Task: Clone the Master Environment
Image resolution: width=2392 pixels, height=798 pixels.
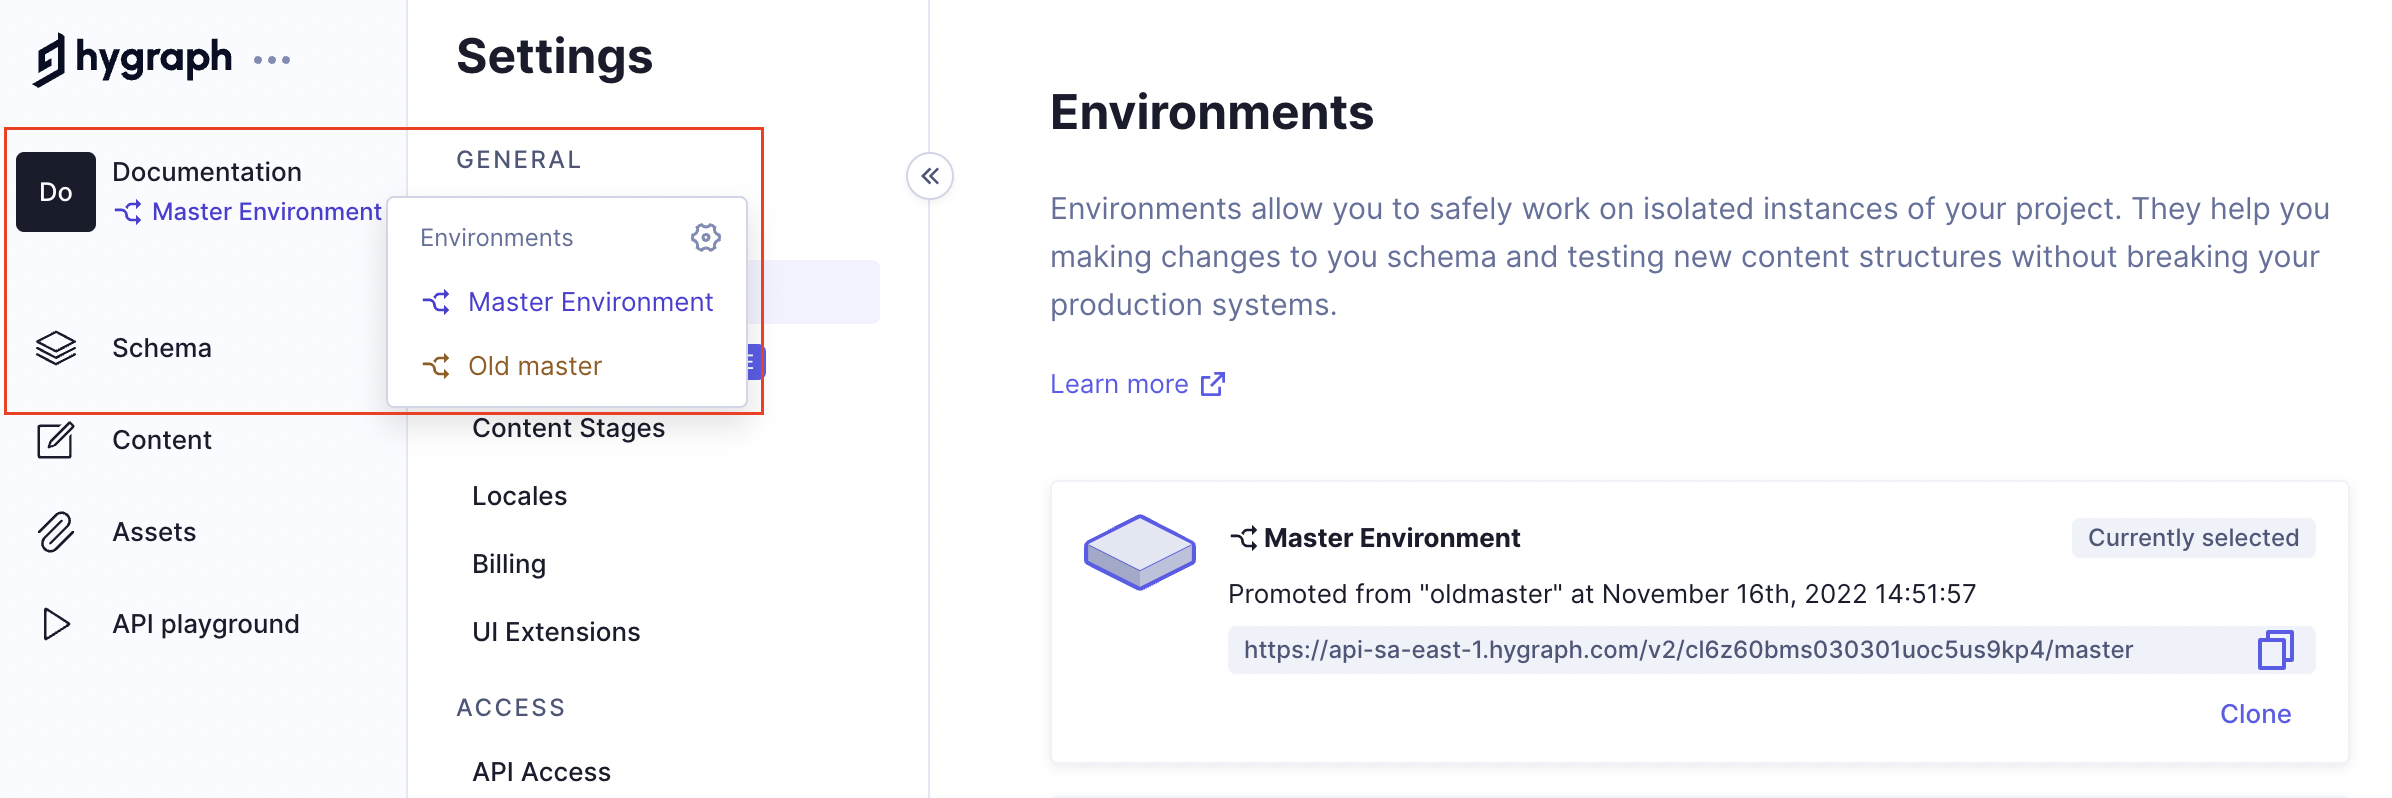Action: [2255, 714]
